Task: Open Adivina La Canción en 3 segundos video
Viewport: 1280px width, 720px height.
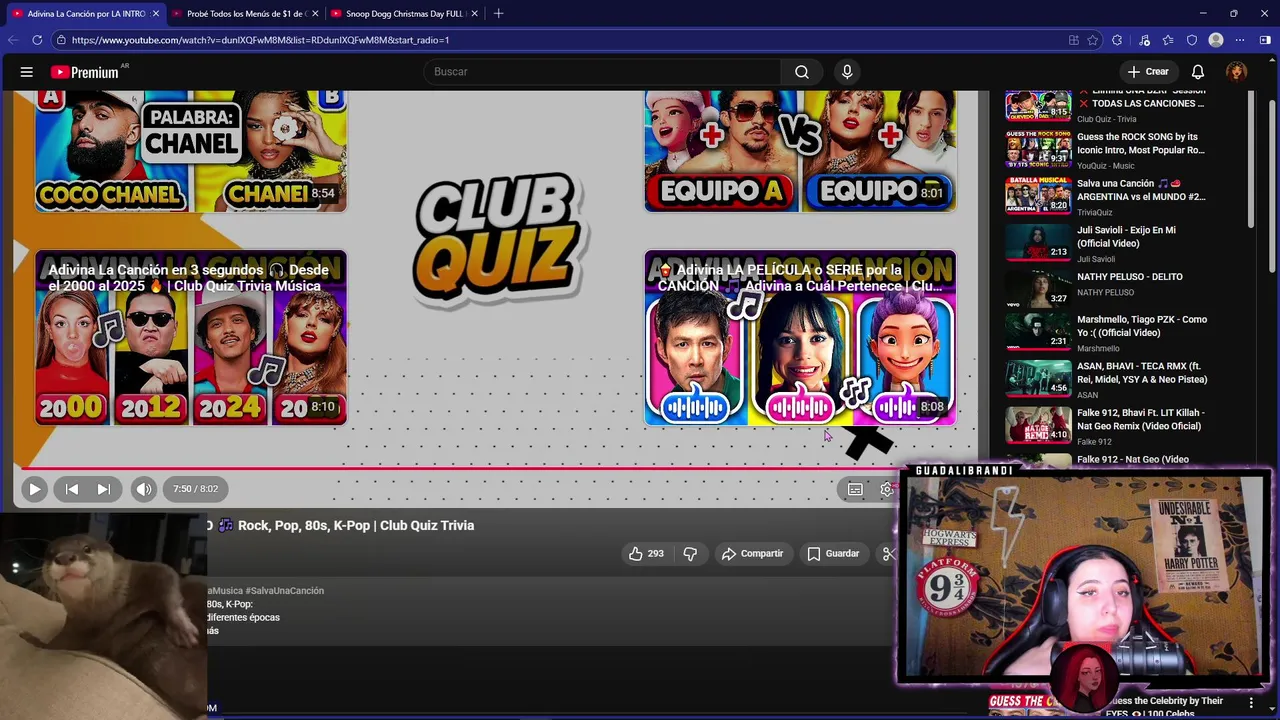Action: pos(191,338)
